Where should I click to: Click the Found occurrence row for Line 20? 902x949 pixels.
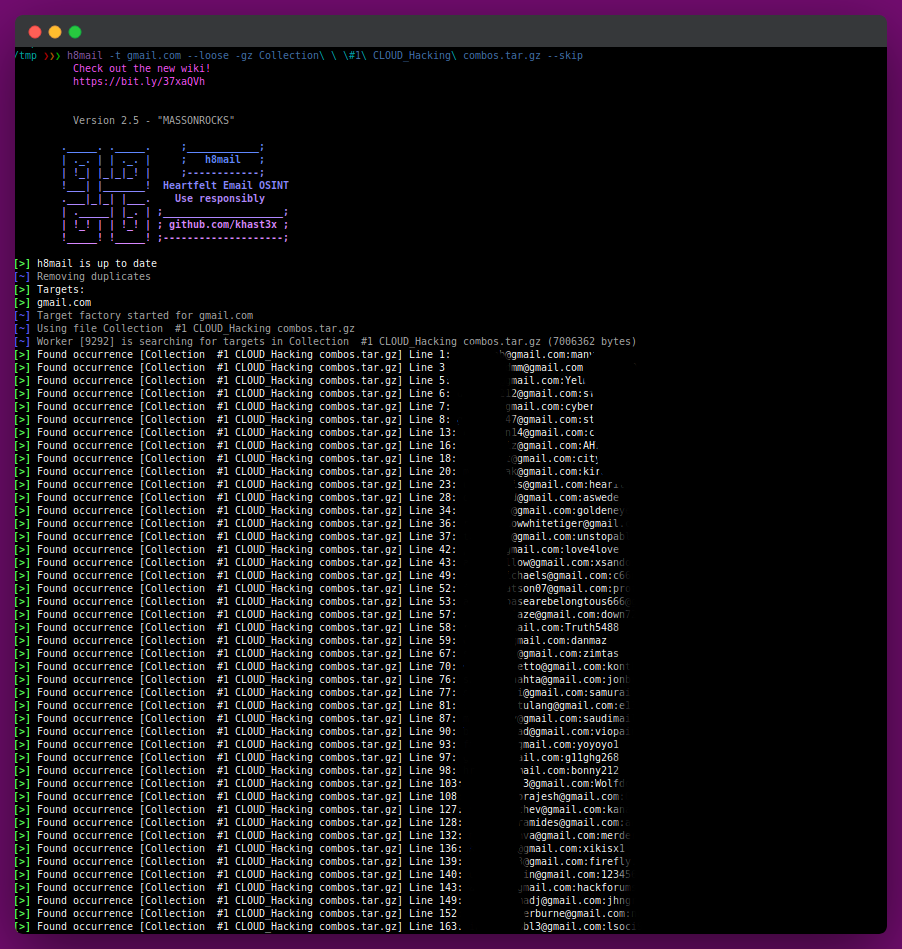coord(308,471)
